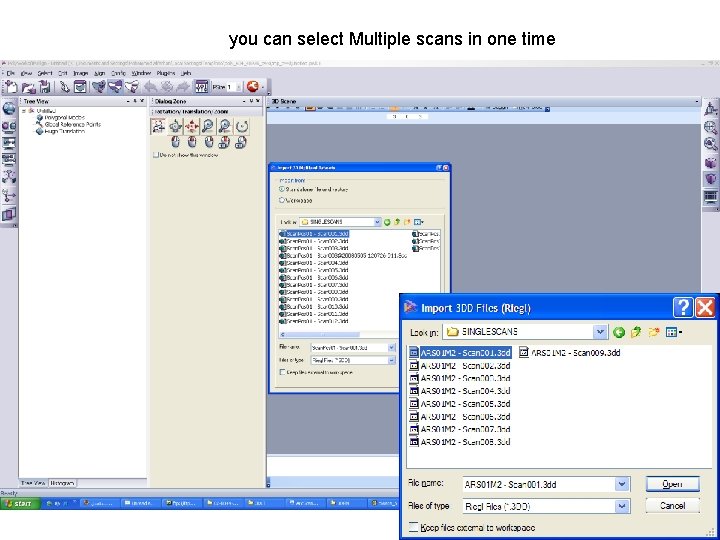Click the Save project toolbar icon
This screenshot has width=720, height=540.
click(45, 86)
